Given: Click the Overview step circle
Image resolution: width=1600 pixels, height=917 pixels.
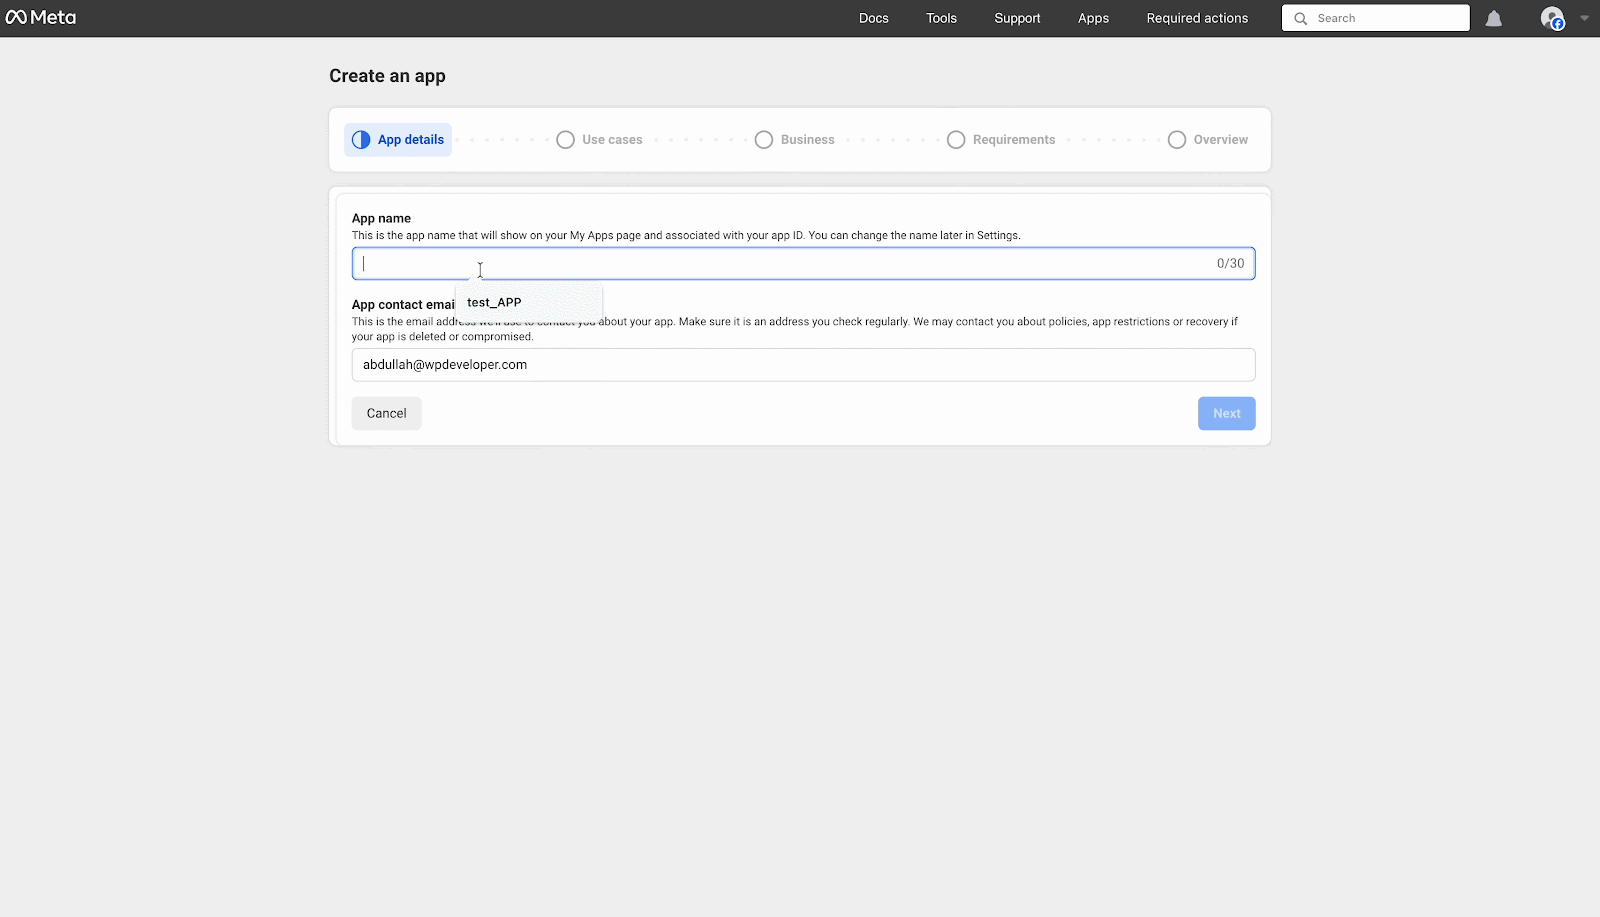Looking at the screenshot, I should [1176, 139].
